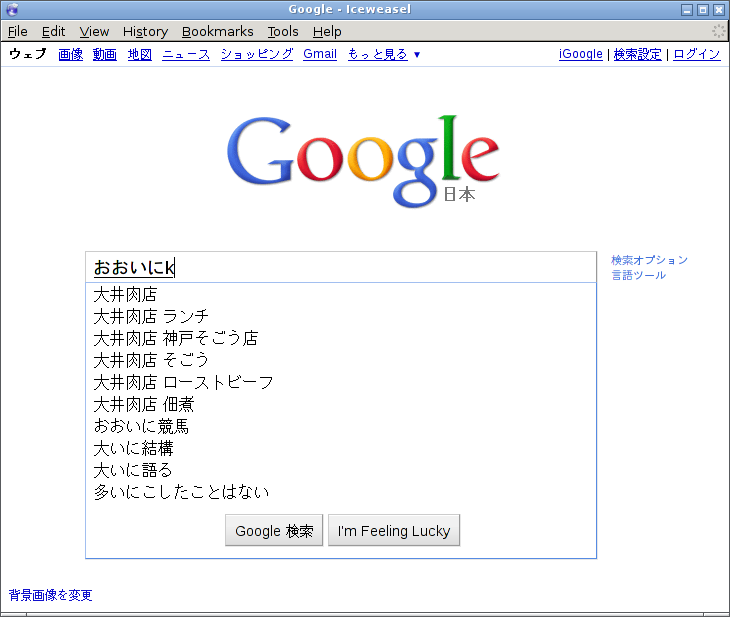The height and width of the screenshot is (617, 730).
Task: Click the ログイン login link
Action: click(x=697, y=54)
